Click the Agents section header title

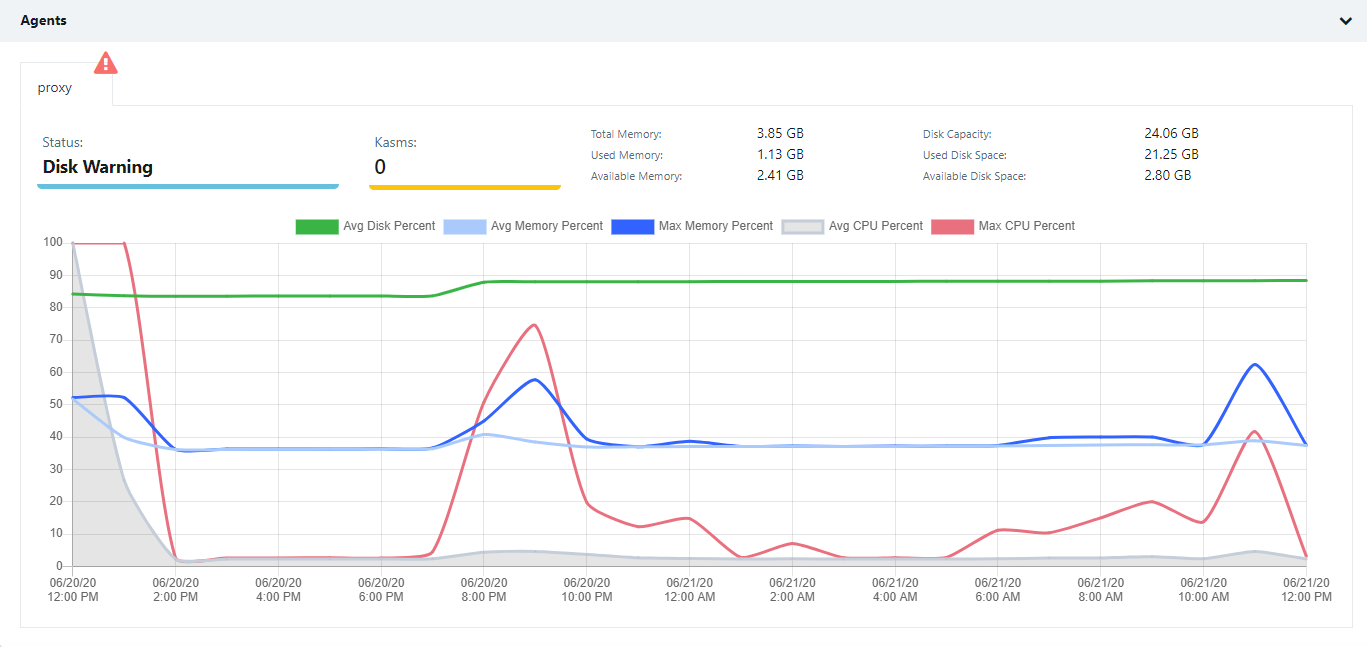point(44,20)
